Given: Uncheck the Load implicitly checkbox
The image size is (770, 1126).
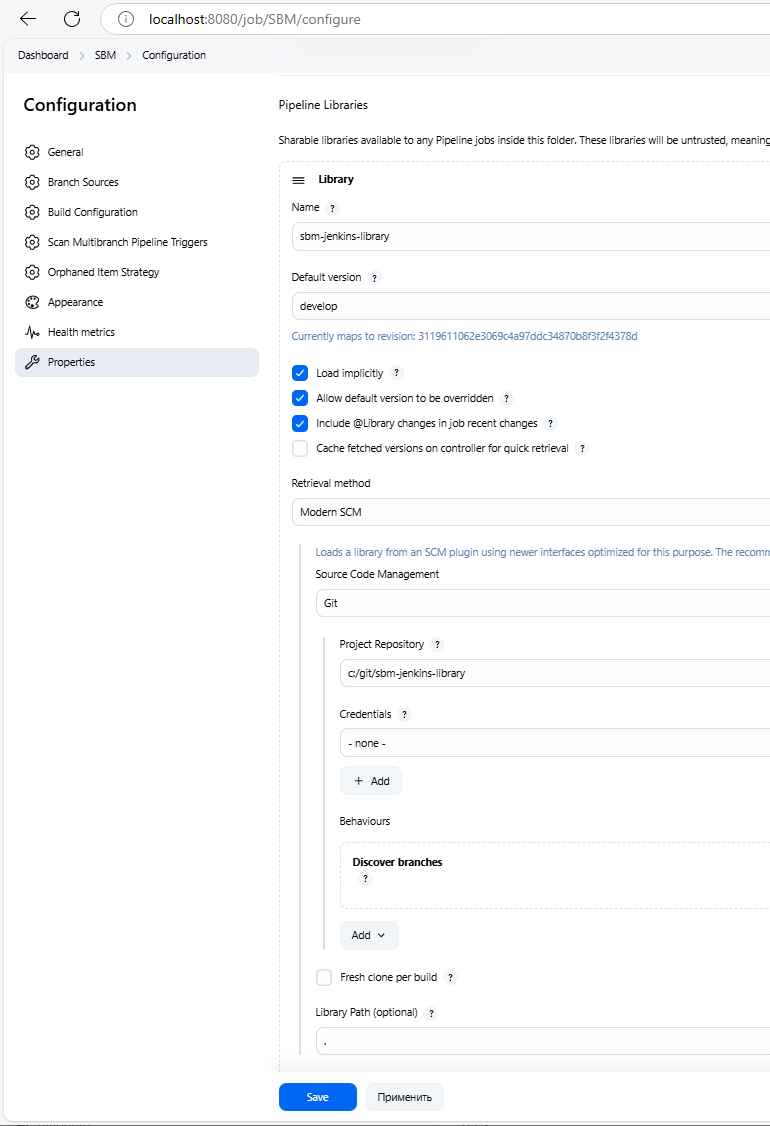Looking at the screenshot, I should click(x=300, y=373).
